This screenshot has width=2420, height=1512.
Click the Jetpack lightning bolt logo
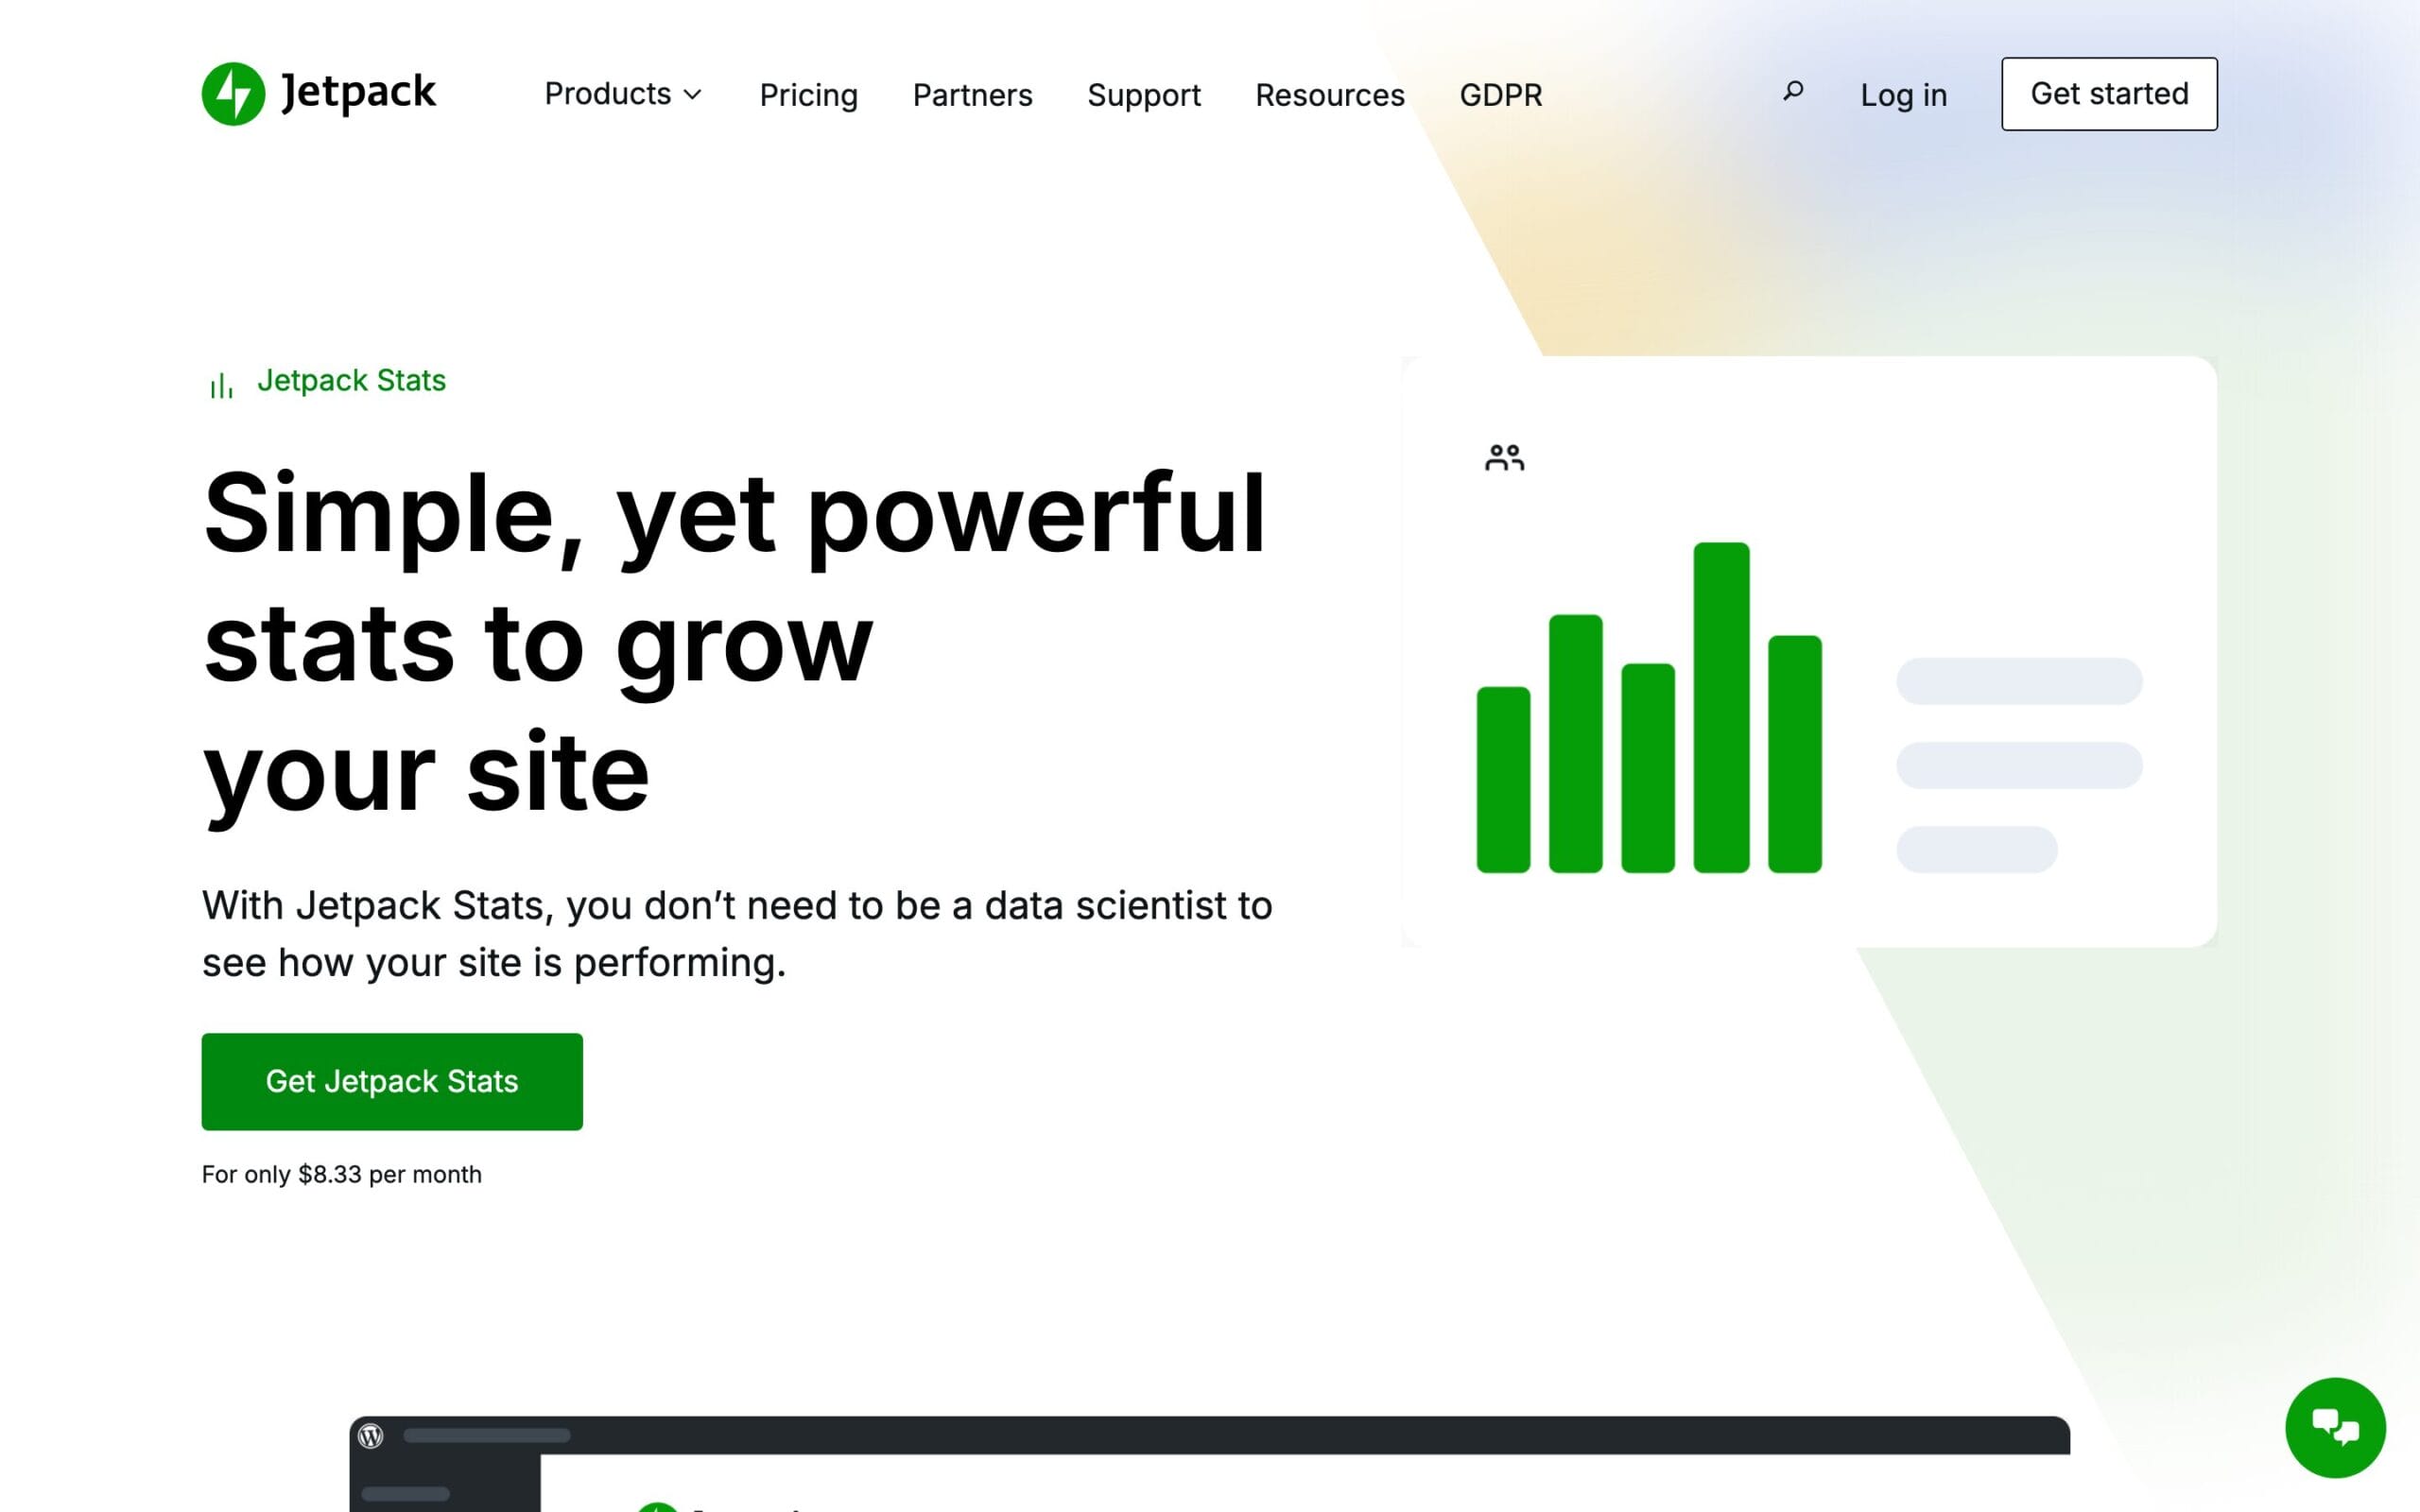(233, 94)
